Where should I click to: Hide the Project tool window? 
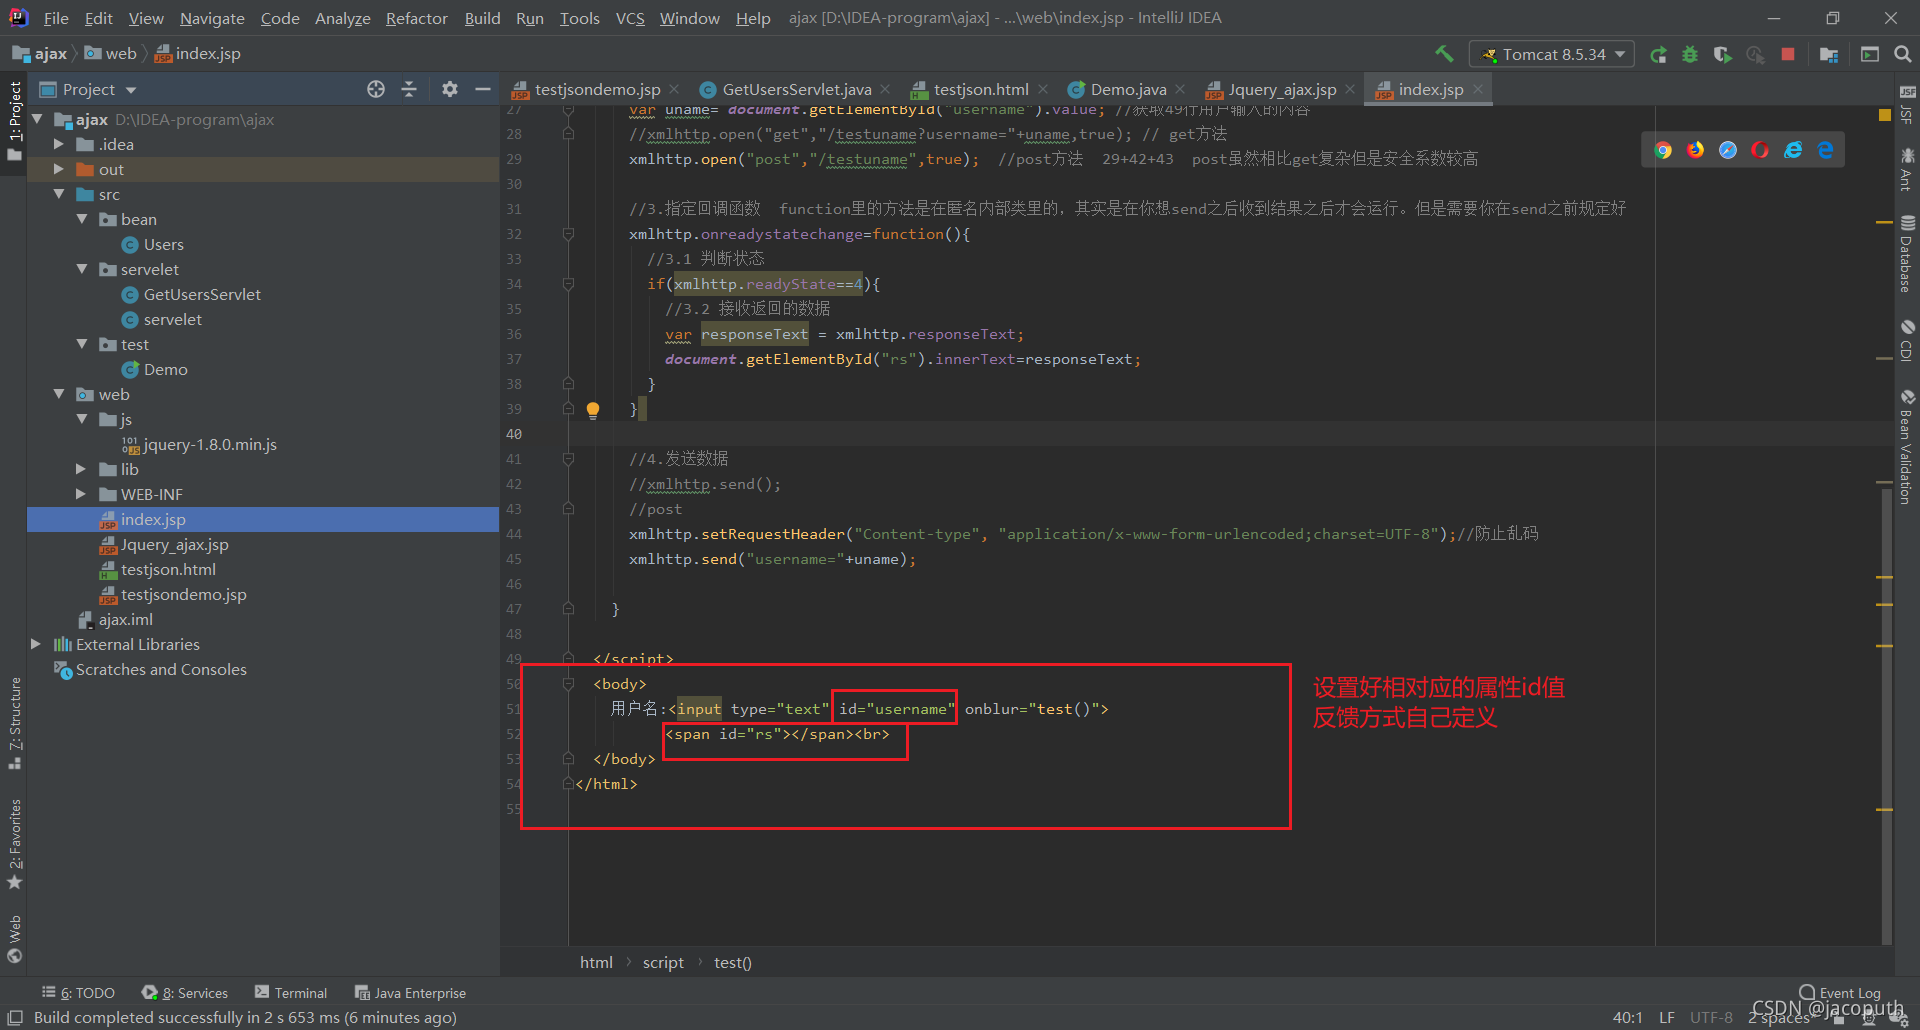click(x=483, y=89)
